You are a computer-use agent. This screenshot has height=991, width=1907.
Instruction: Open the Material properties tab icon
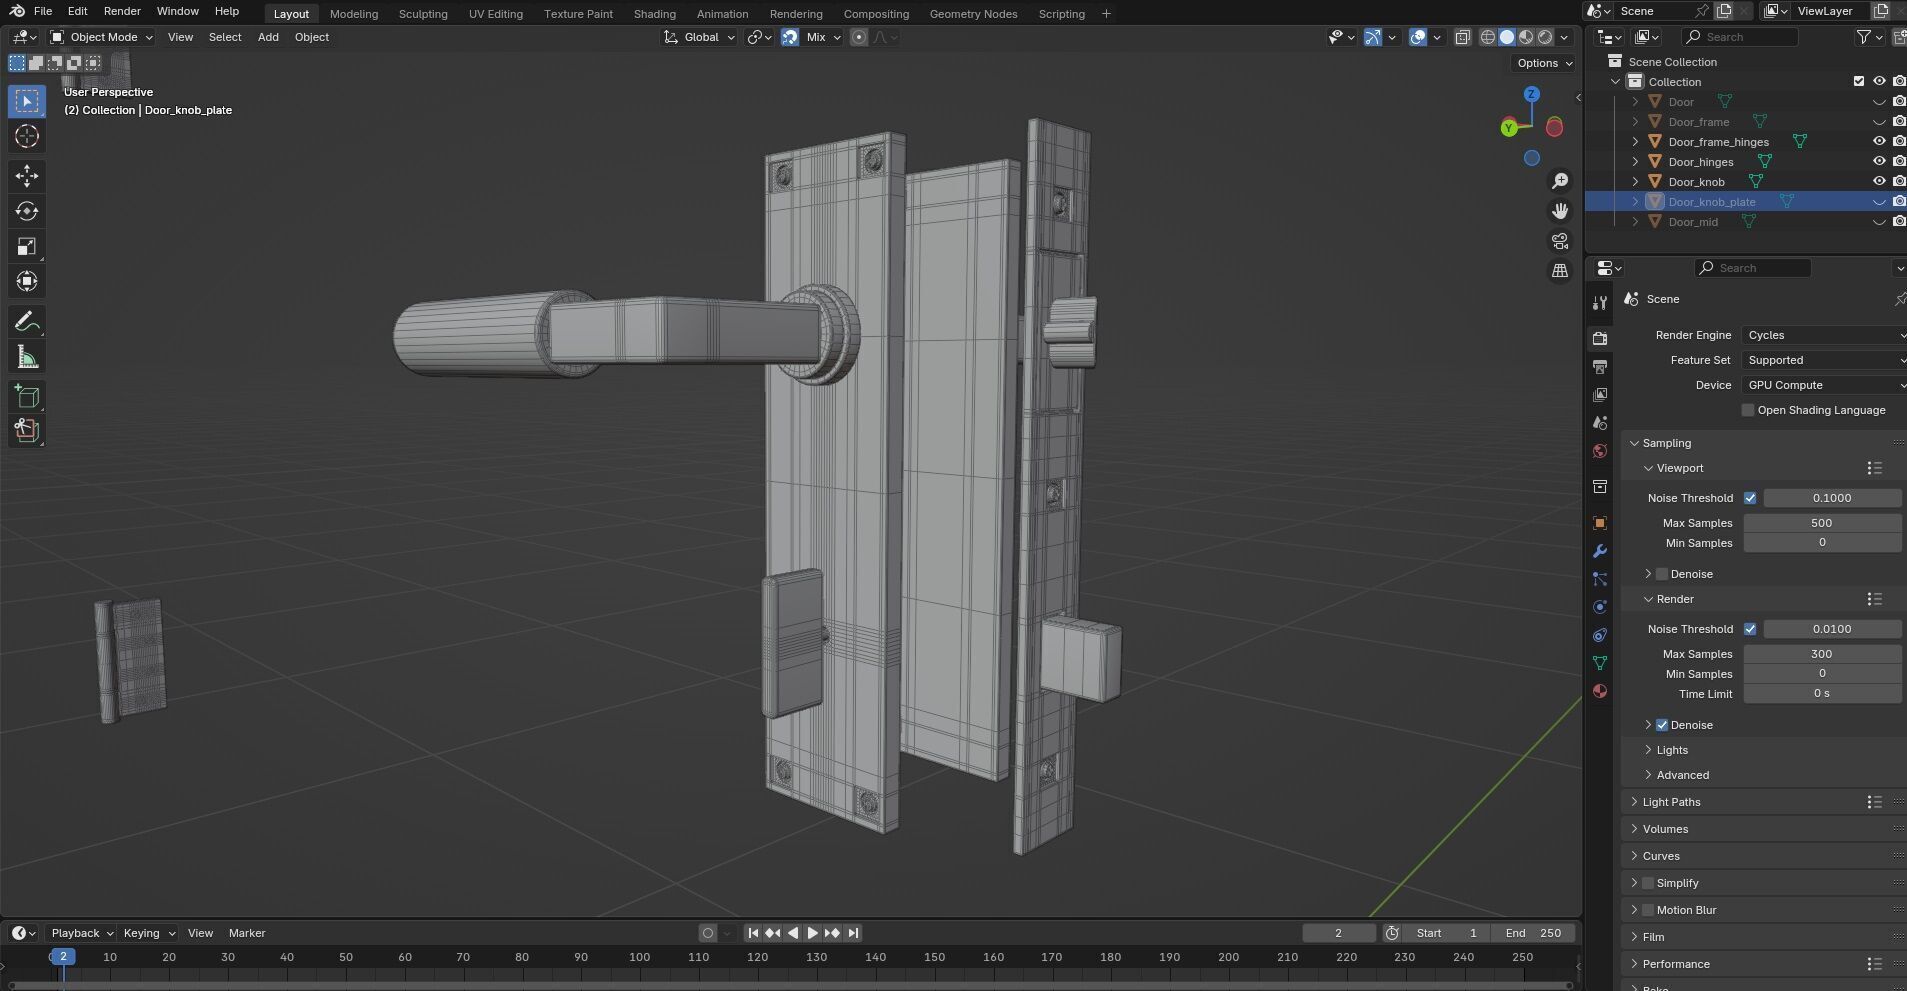pyautogui.click(x=1600, y=691)
